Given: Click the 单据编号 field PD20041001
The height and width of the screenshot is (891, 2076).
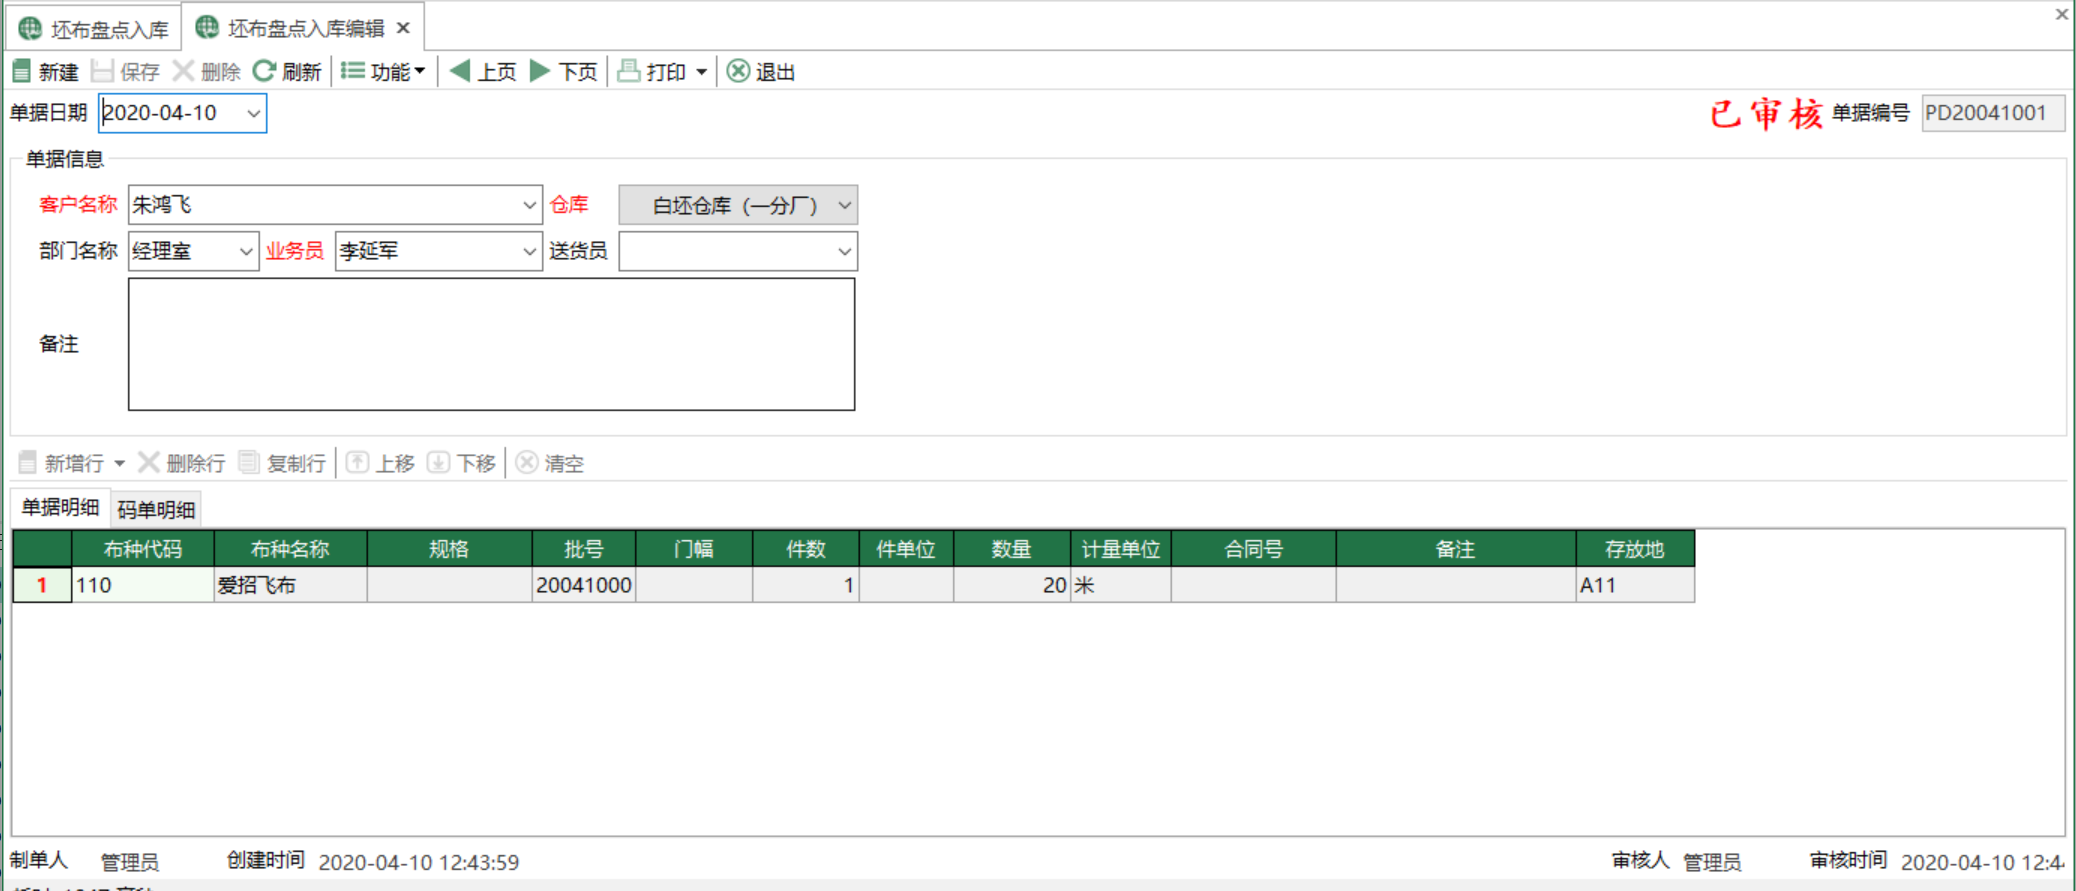Looking at the screenshot, I should [1992, 113].
